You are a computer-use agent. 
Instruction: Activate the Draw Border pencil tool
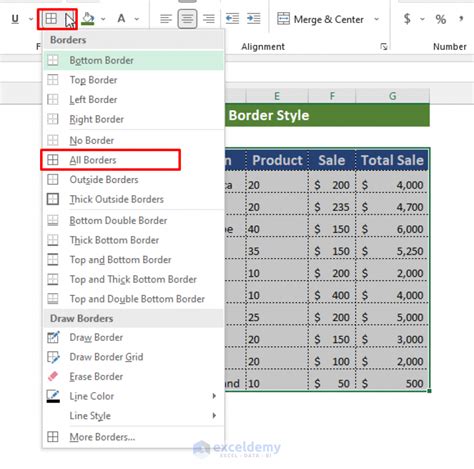click(134, 337)
